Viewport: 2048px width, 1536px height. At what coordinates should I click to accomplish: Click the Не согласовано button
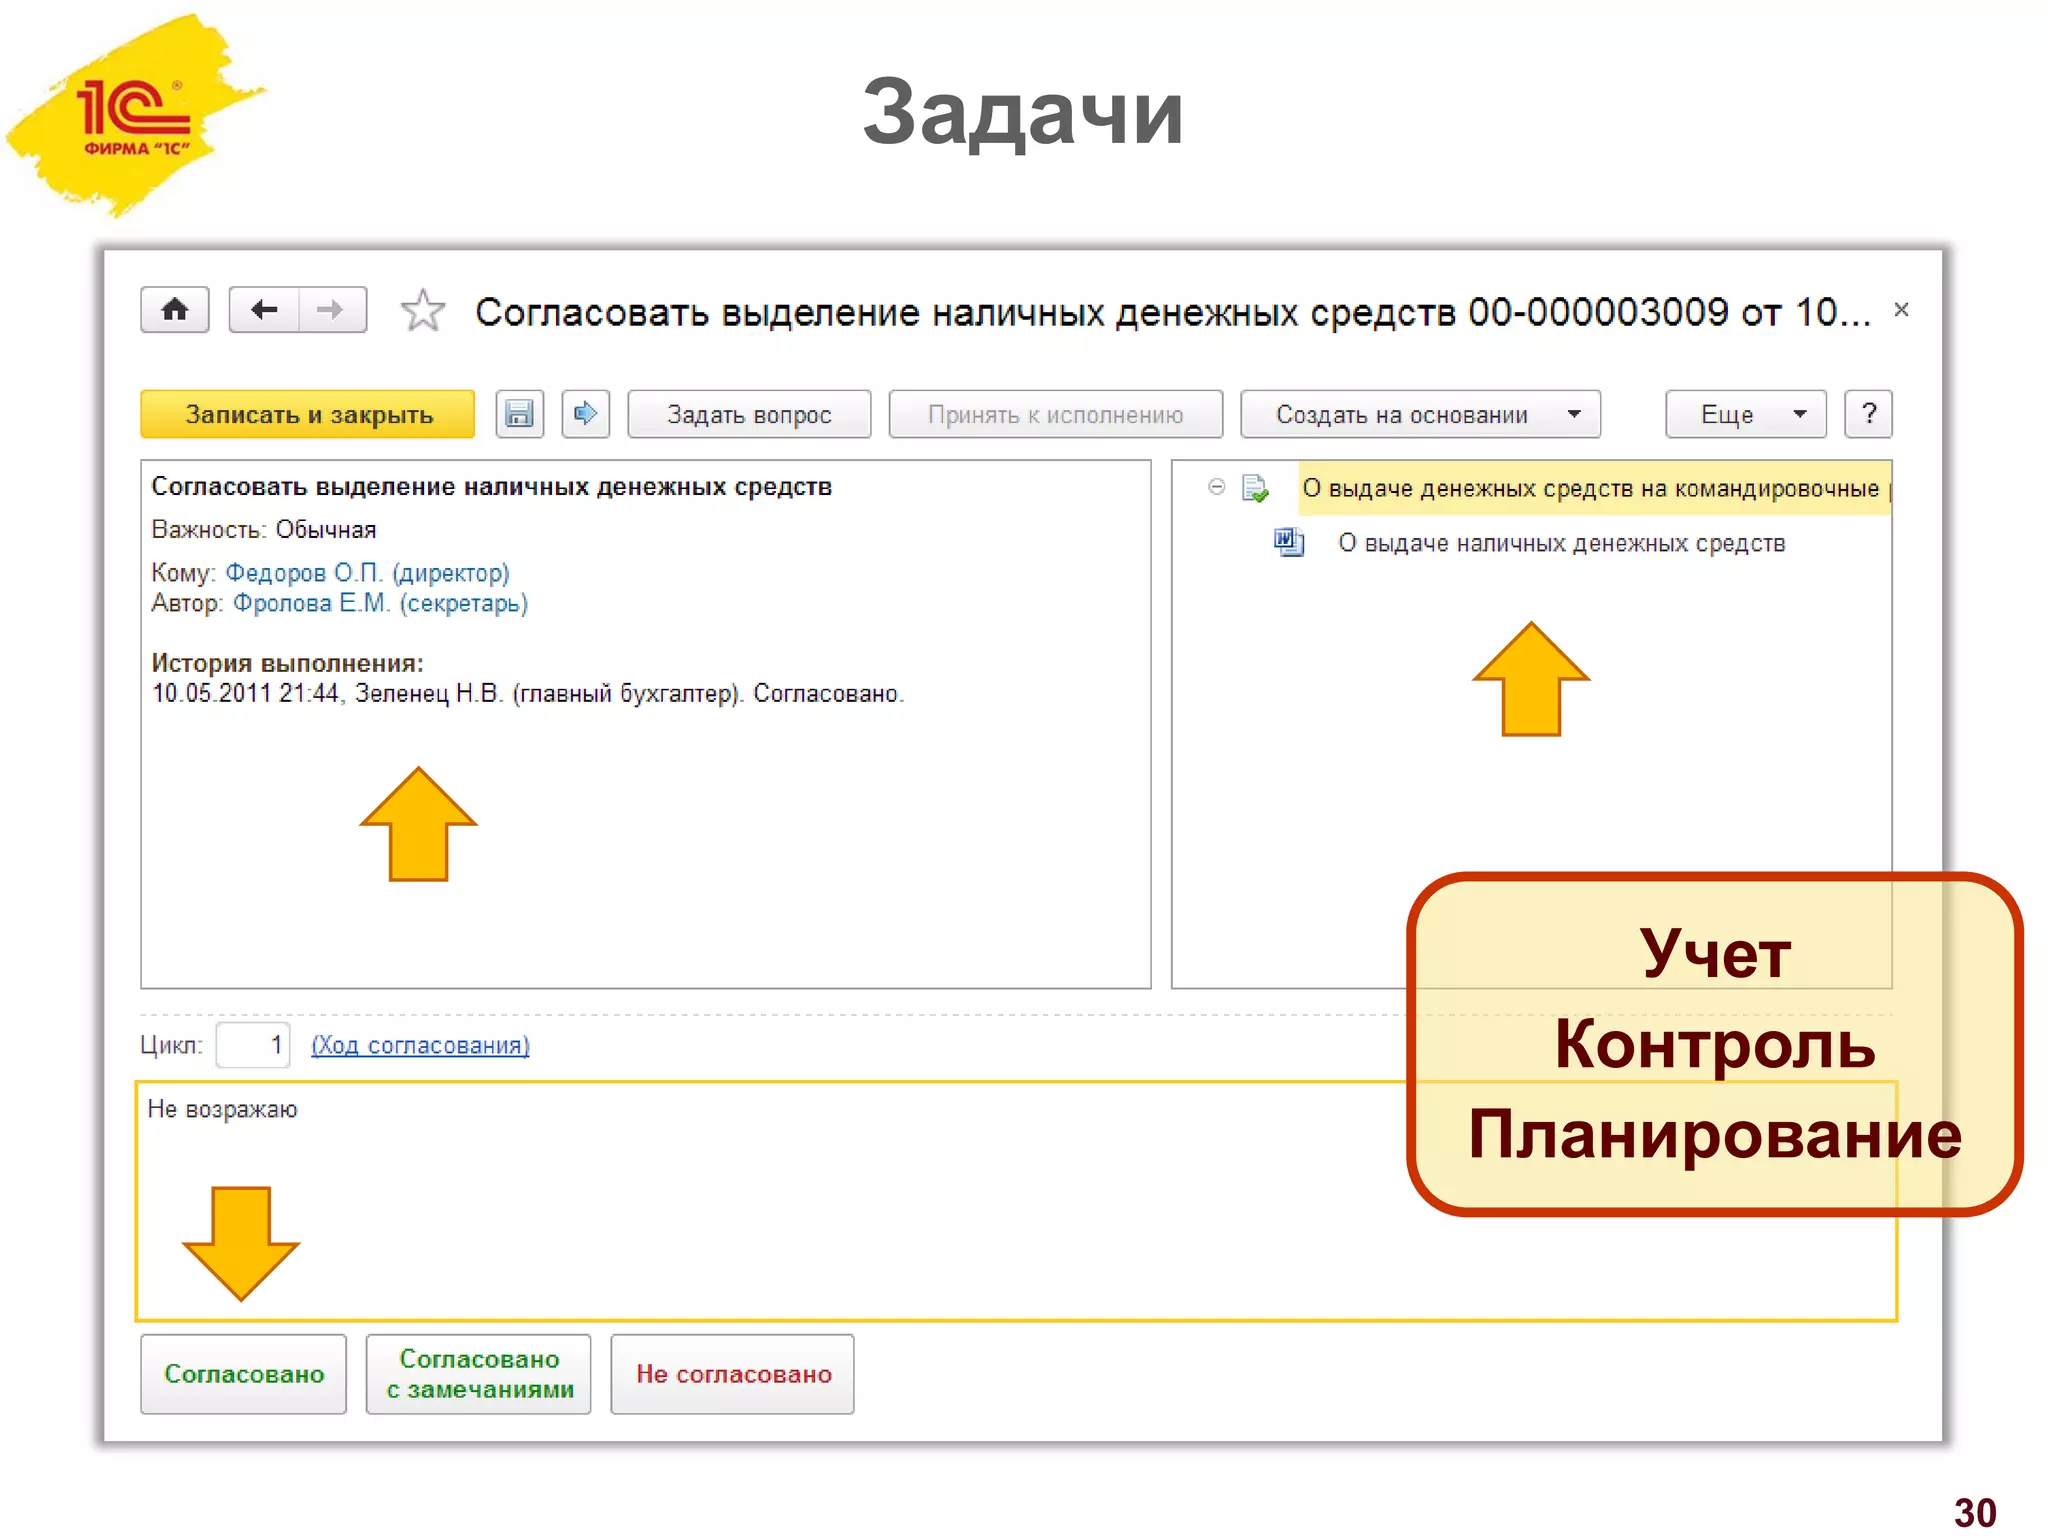tap(733, 1374)
